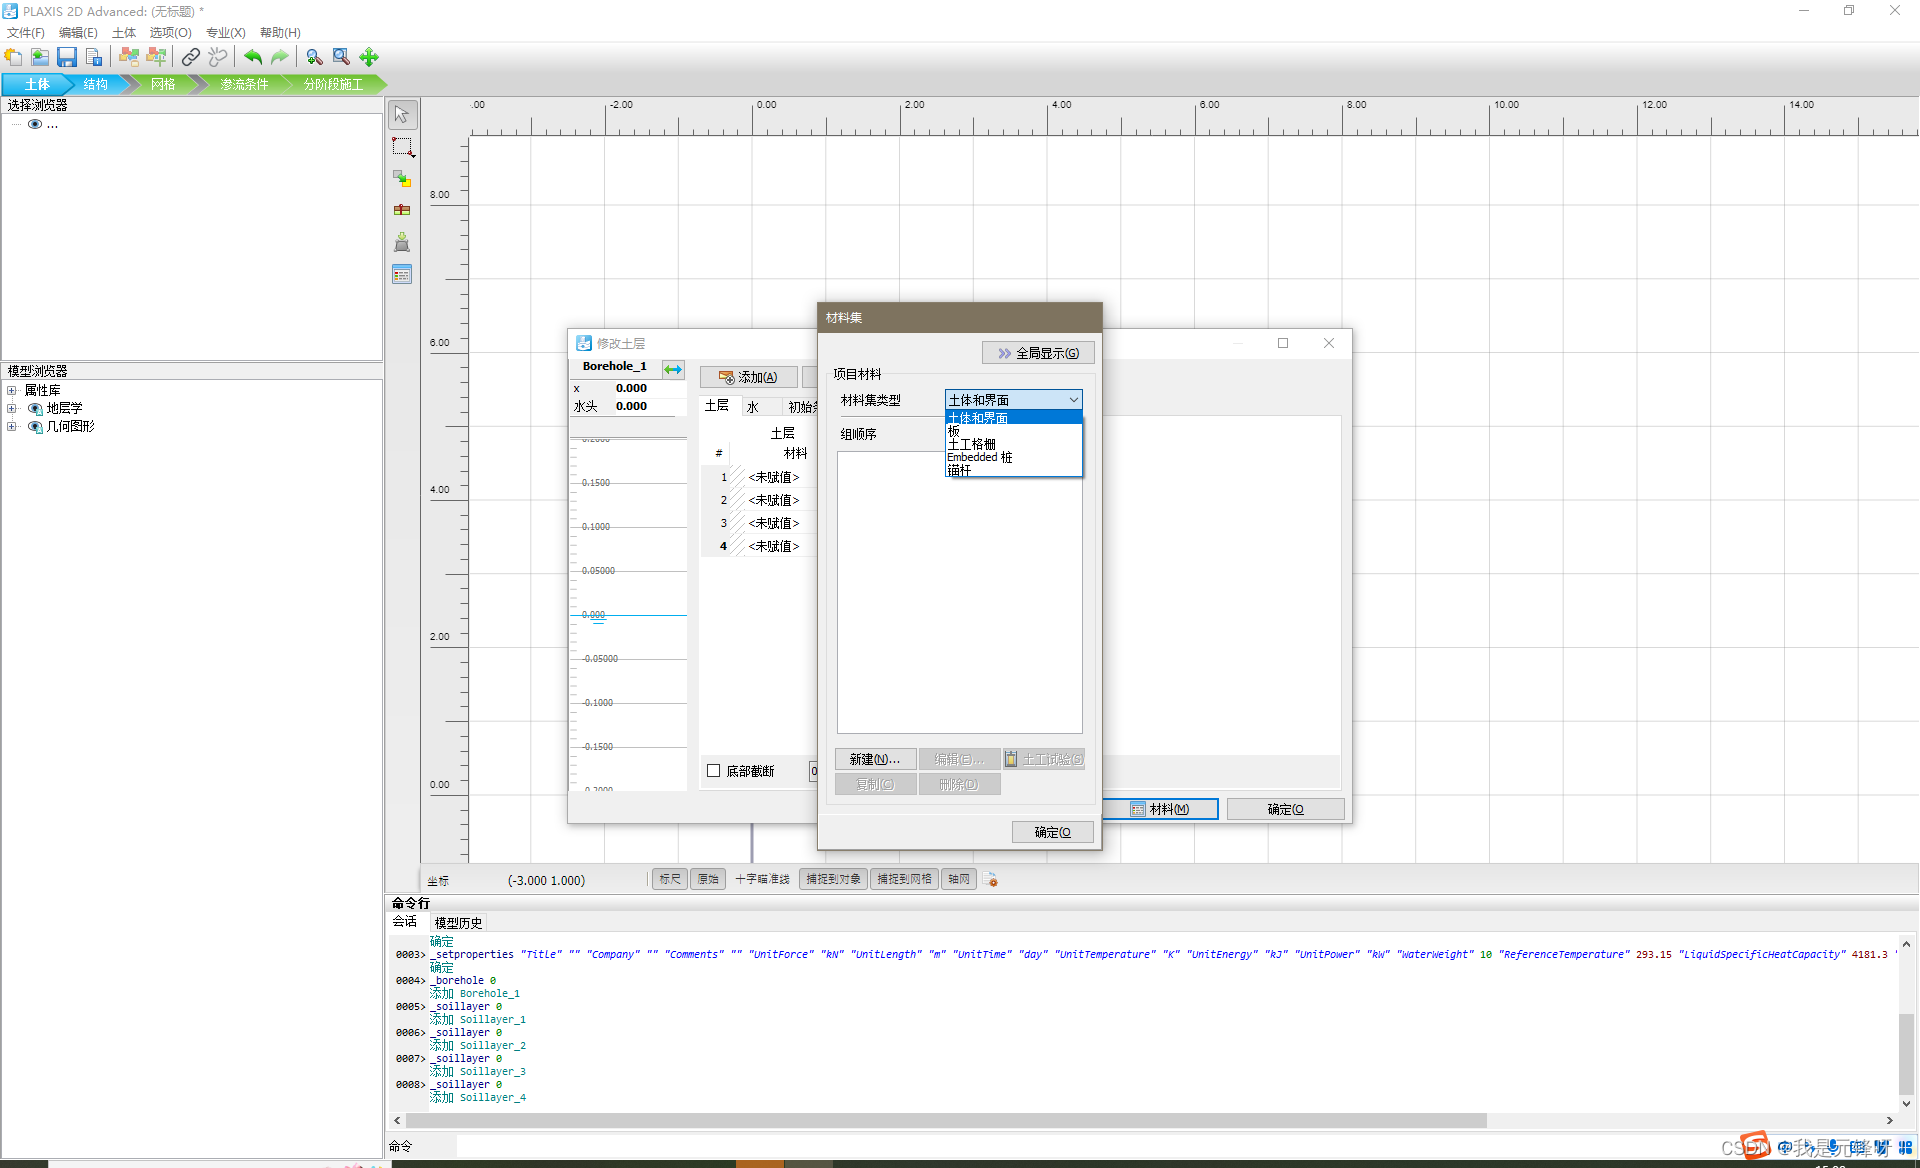
Task: Click the 全局显示(G) button
Action: click(x=1038, y=353)
